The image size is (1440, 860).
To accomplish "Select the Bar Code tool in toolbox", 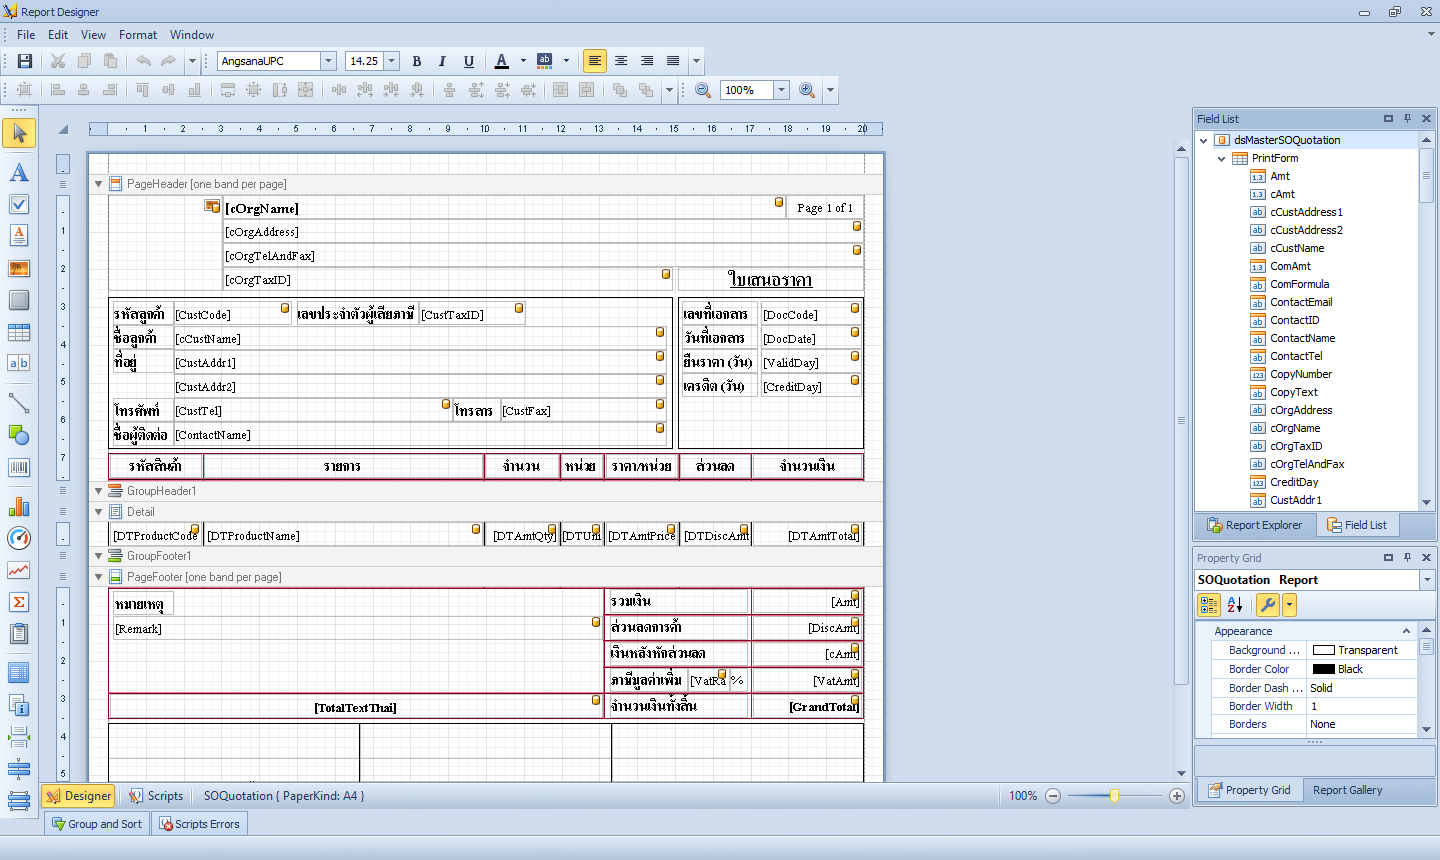I will click(19, 467).
